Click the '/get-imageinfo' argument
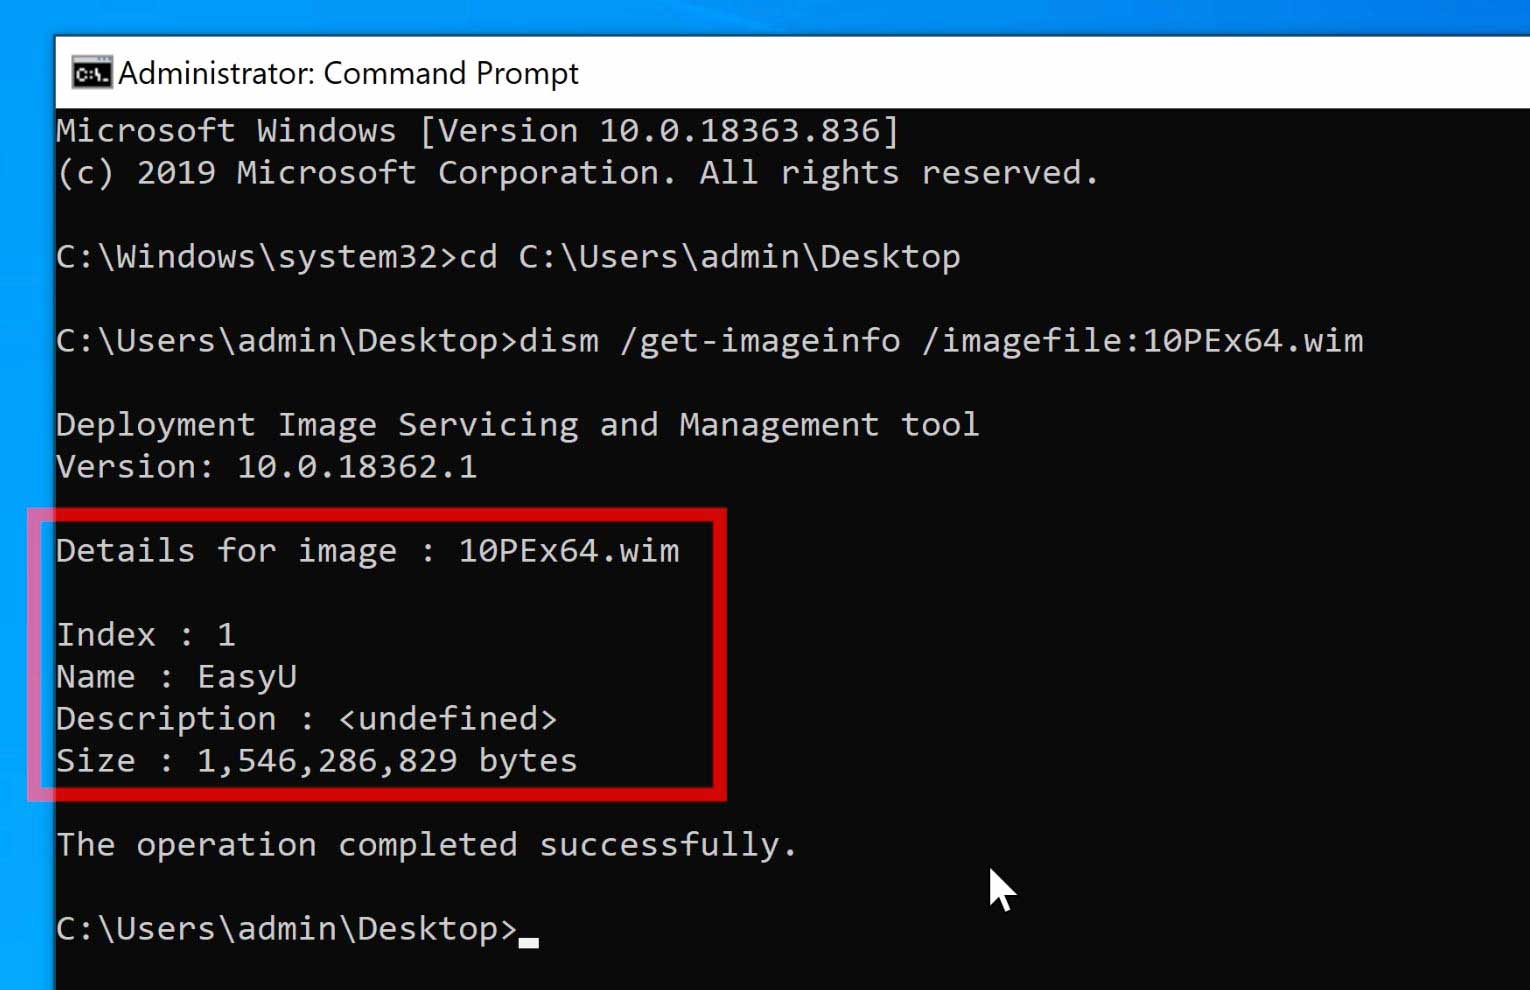 tap(760, 341)
